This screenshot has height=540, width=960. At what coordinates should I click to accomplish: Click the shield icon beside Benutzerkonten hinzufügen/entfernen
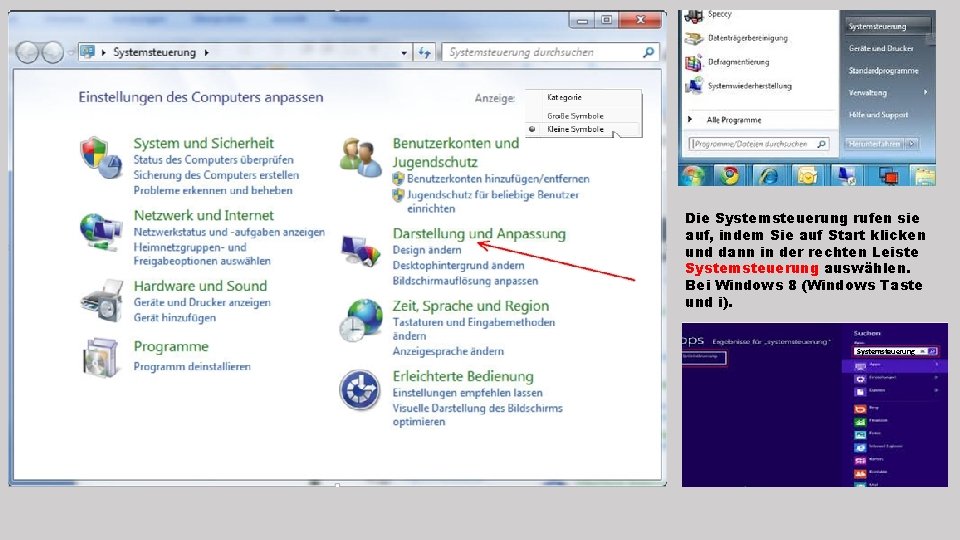tap(399, 179)
